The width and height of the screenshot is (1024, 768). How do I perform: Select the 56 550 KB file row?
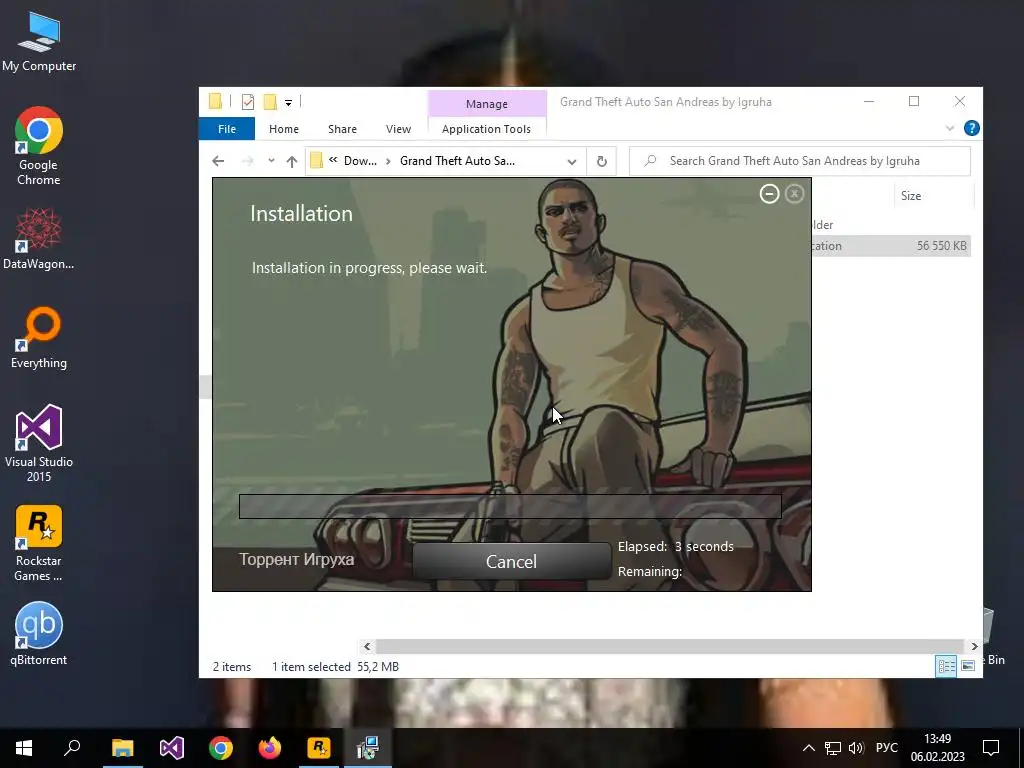tap(891, 246)
